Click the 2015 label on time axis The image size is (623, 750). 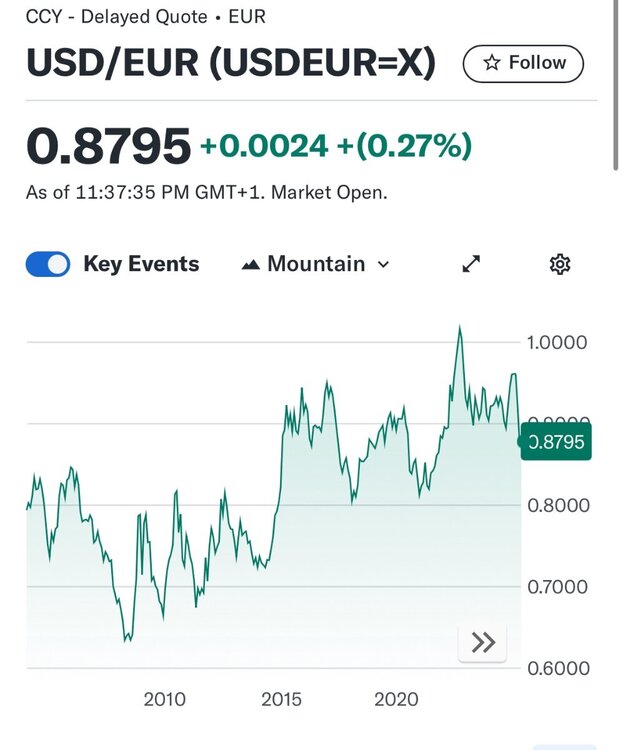pos(281,699)
